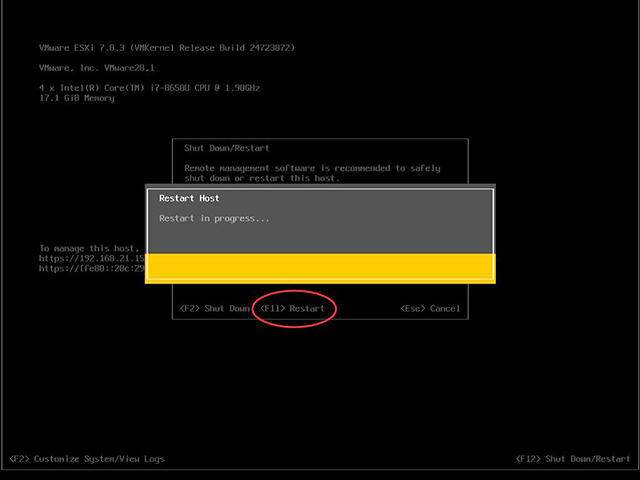Screen dimensions: 640x480
Task: Open the https://192.168.21.15 management URL
Action: (92, 258)
